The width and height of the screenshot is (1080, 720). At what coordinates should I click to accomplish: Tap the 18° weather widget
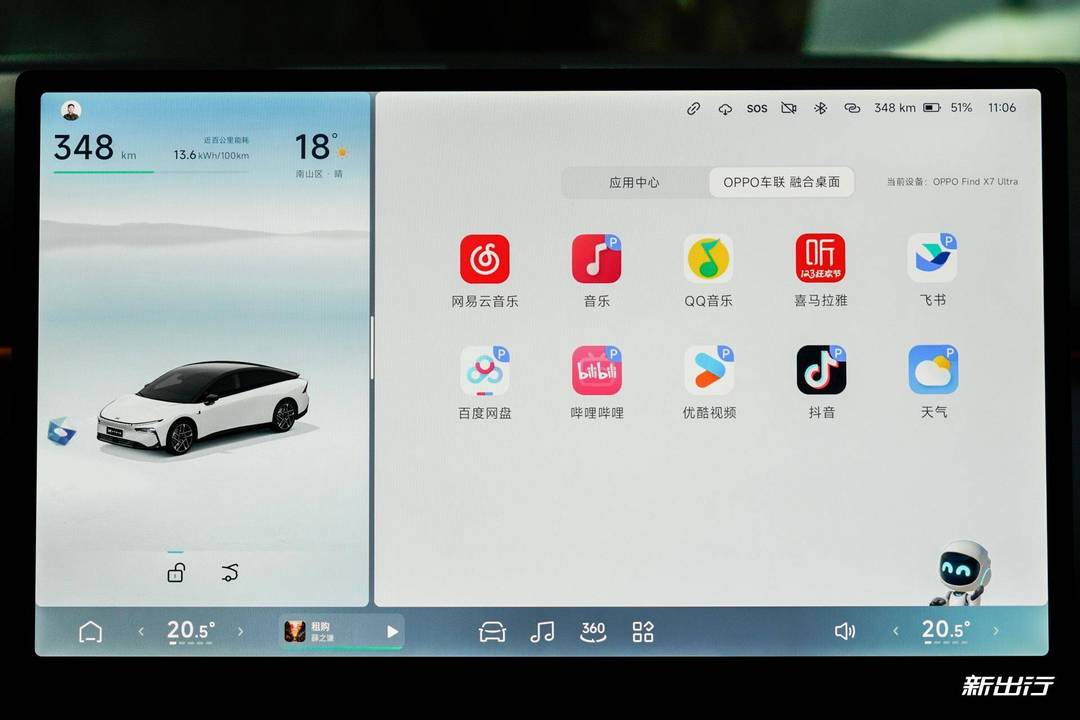321,147
